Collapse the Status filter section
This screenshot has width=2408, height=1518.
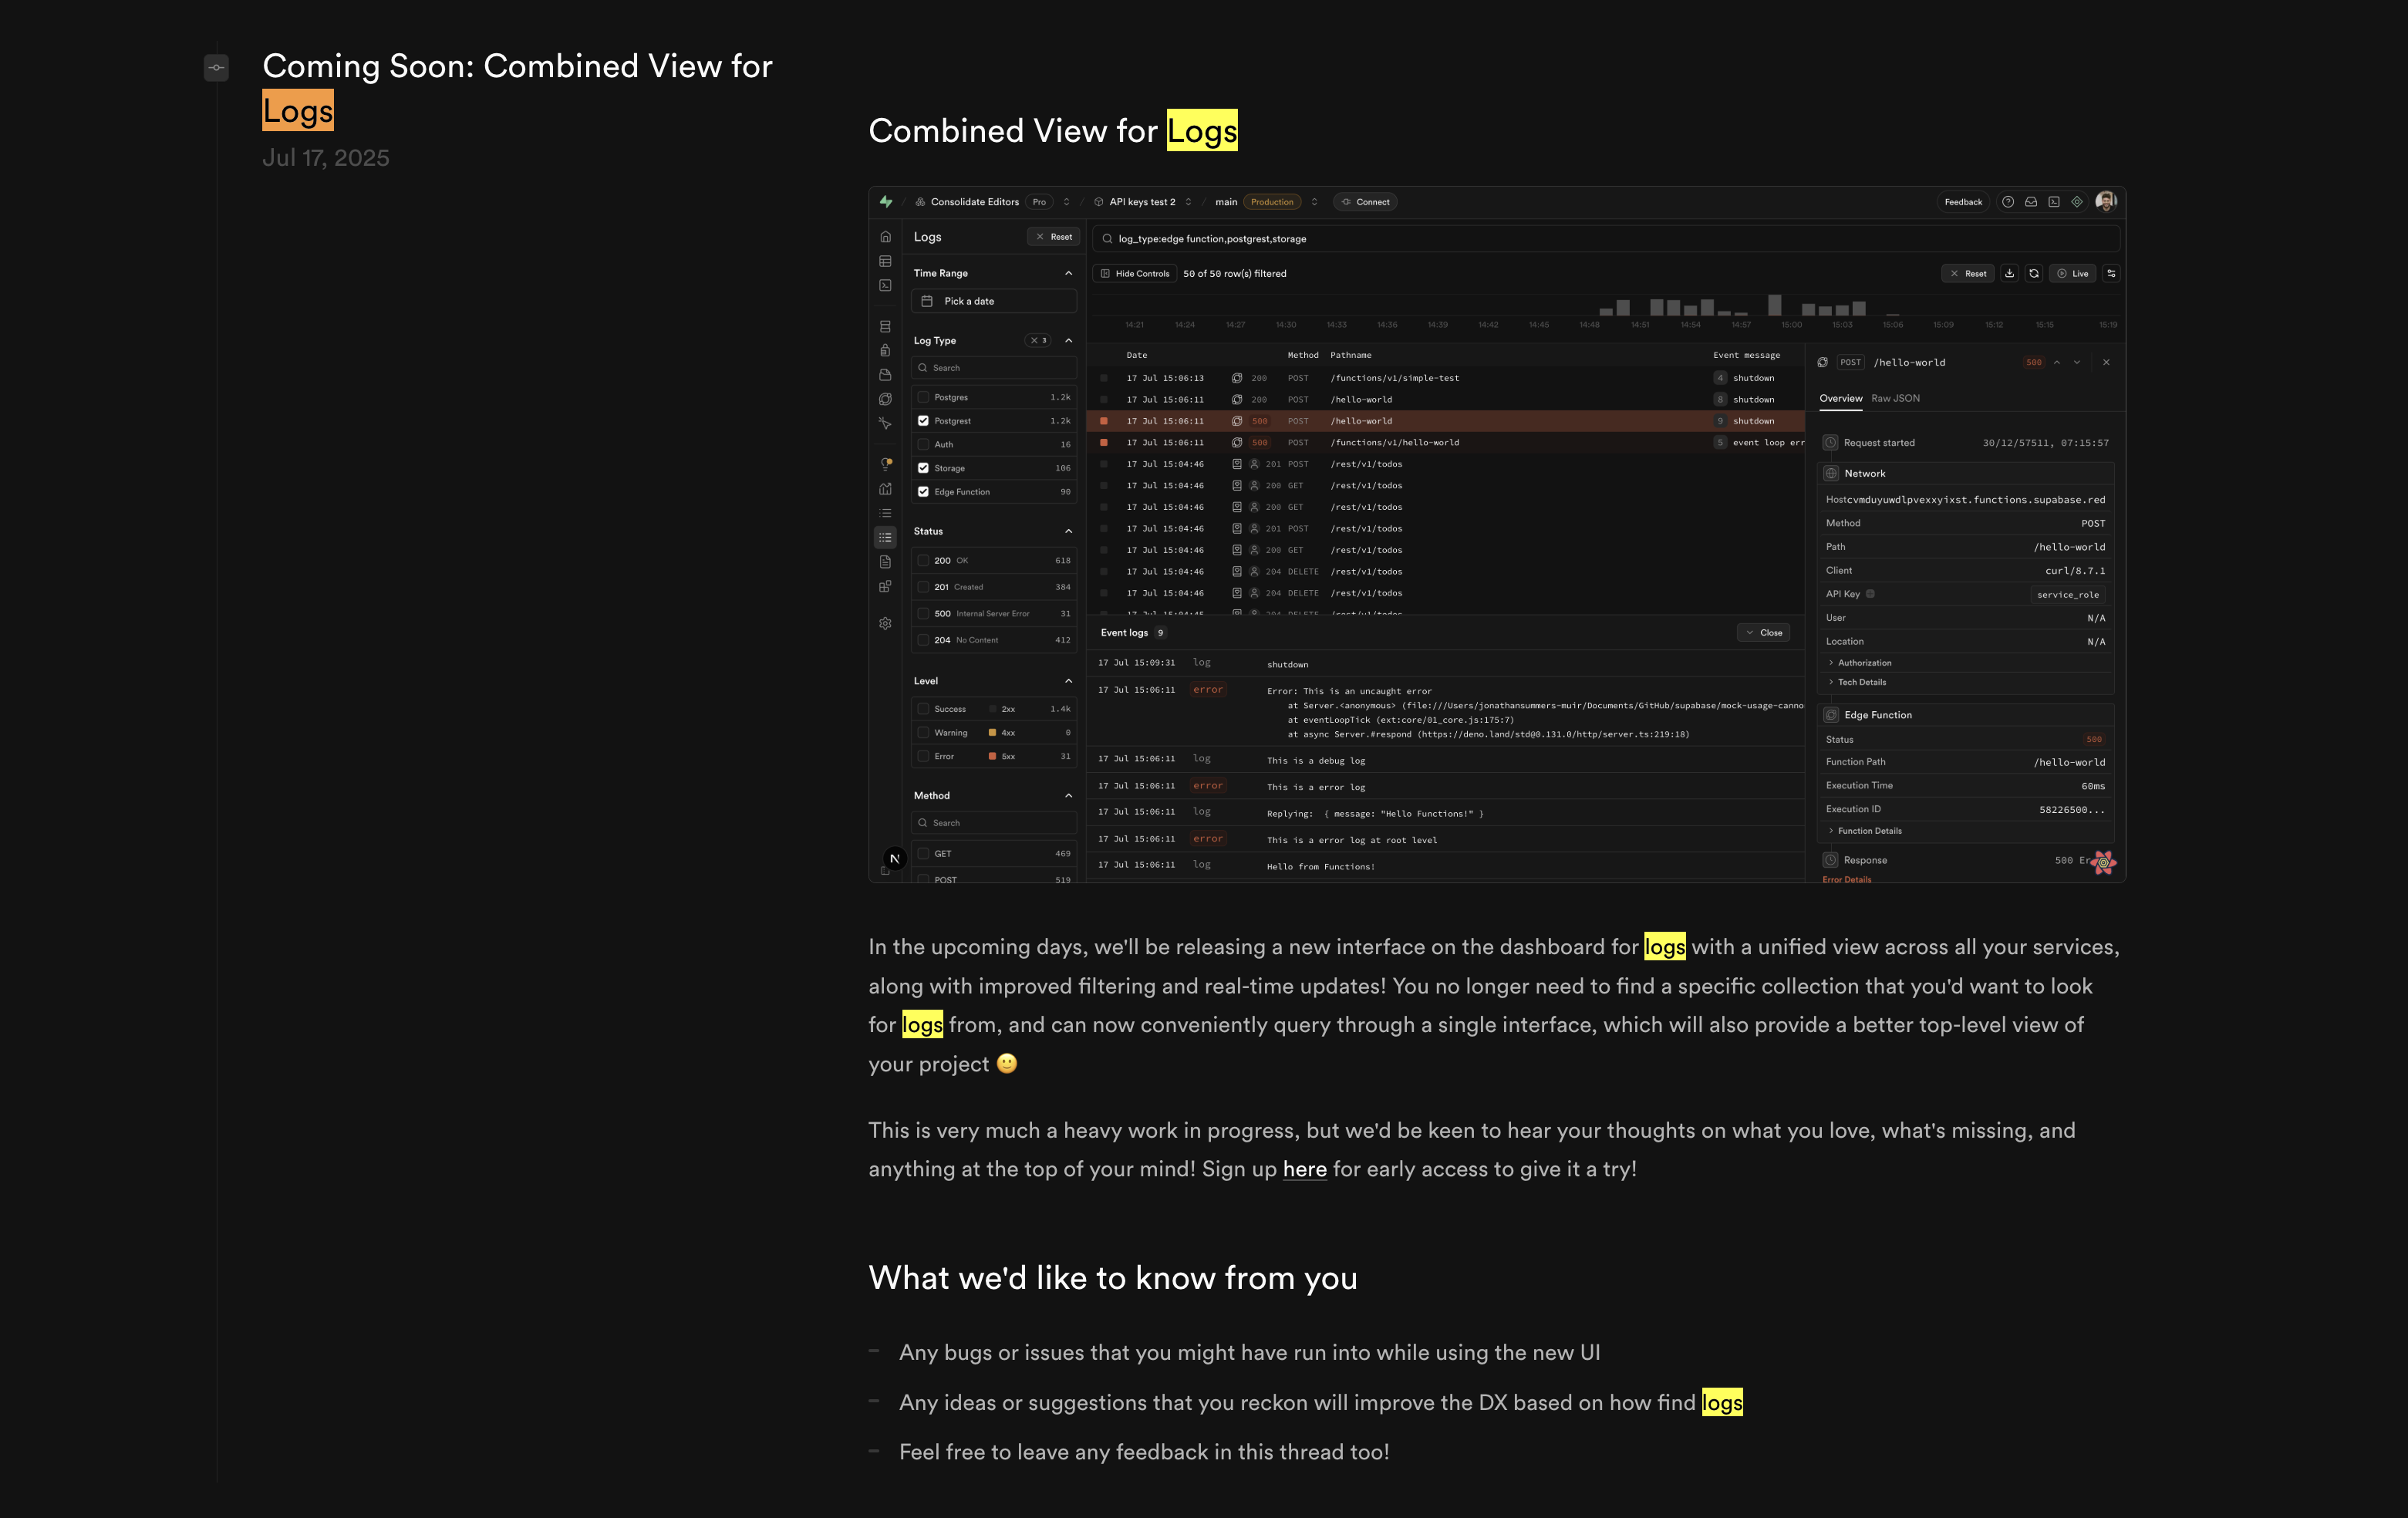1068,531
